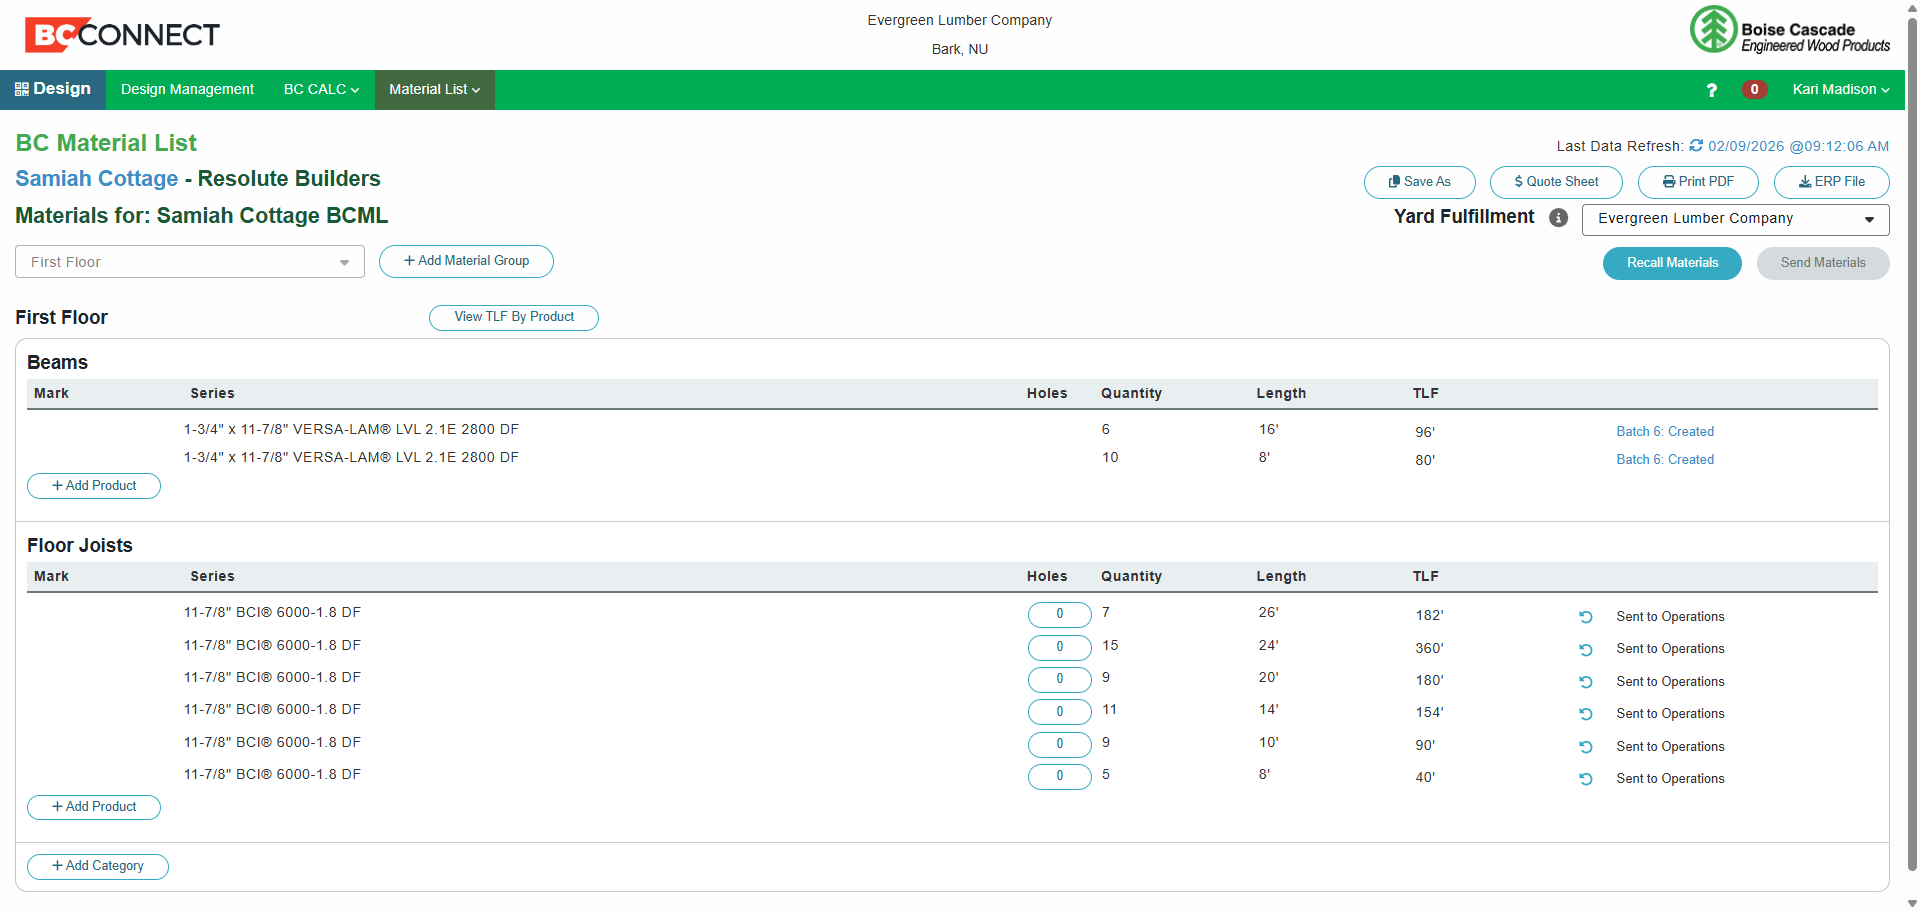Recall the 14' floor joist row
This screenshot has height=911, width=1920.
pyautogui.click(x=1585, y=714)
